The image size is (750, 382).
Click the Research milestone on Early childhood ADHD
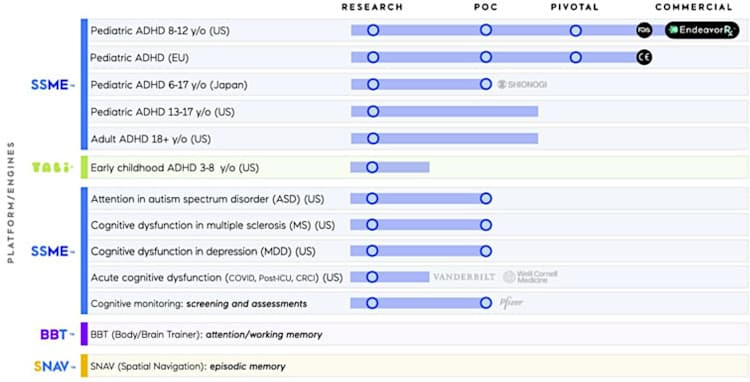pyautogui.click(x=372, y=167)
